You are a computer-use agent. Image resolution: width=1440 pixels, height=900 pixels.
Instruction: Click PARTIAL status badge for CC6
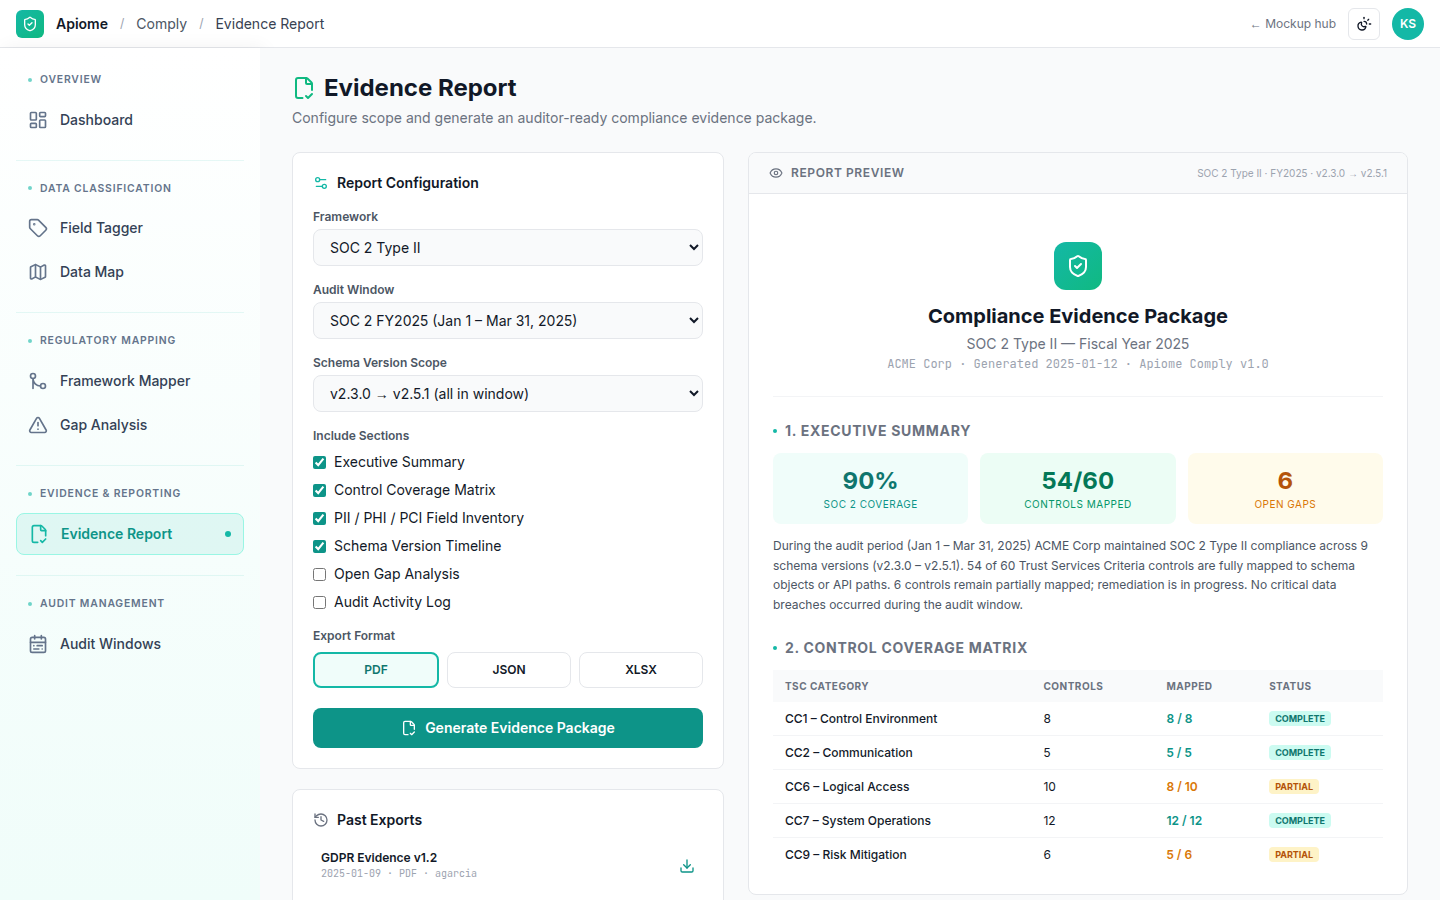pos(1294,787)
